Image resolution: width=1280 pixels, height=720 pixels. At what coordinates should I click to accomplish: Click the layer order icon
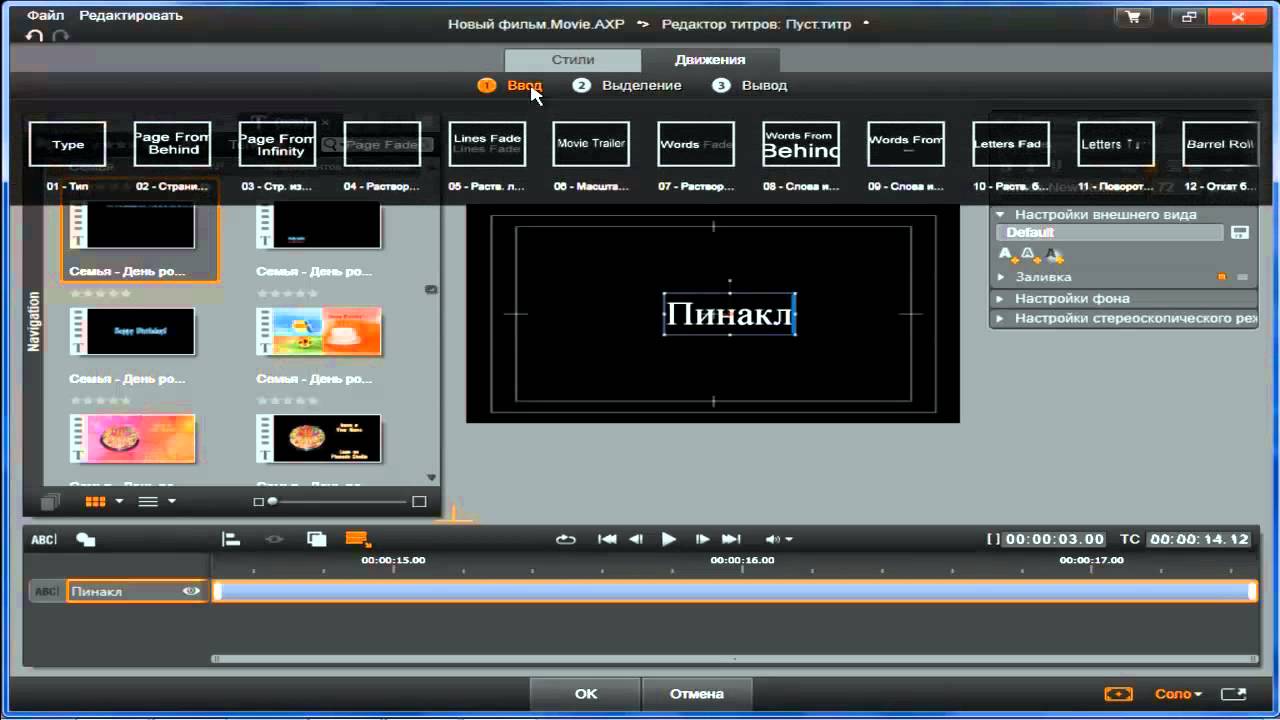tap(317, 539)
